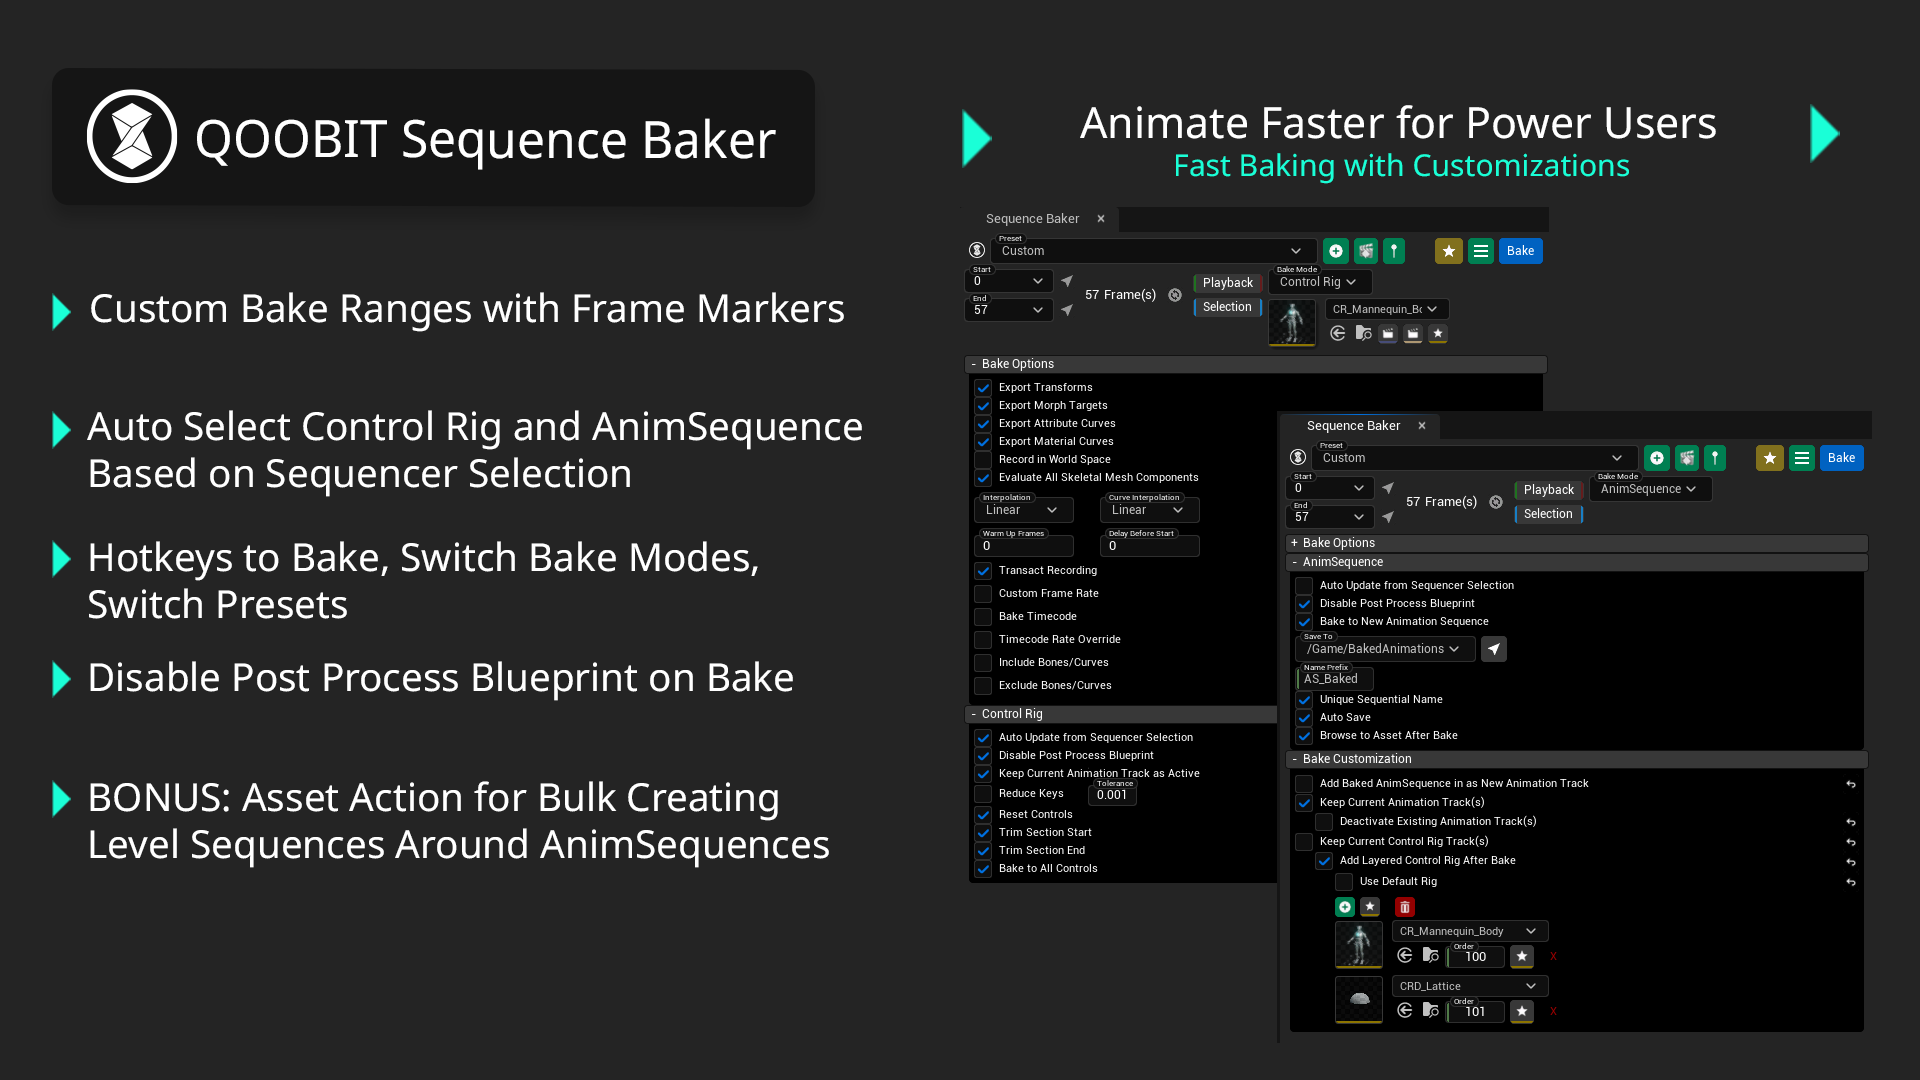Open the CR_Mannequin_Body rig dropdown
Image resolution: width=1920 pixels, height=1080 pixels.
(x=1470, y=931)
